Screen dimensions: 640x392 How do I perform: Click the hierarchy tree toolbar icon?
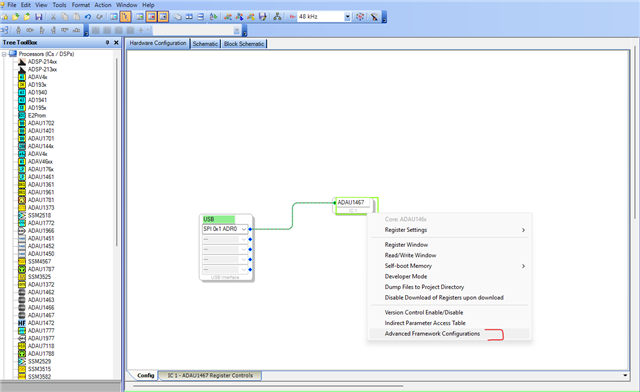(x=277, y=17)
